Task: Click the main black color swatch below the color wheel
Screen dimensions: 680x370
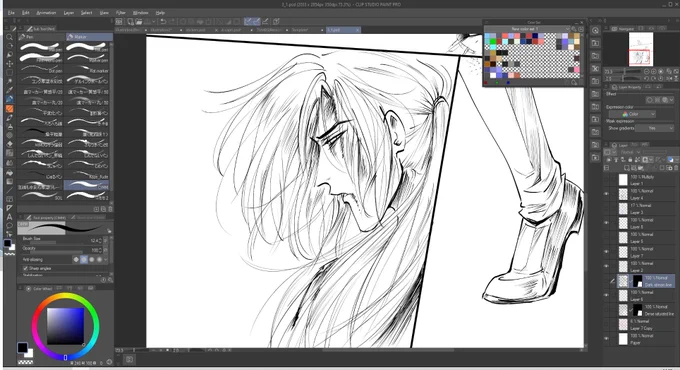Action: click(22, 347)
